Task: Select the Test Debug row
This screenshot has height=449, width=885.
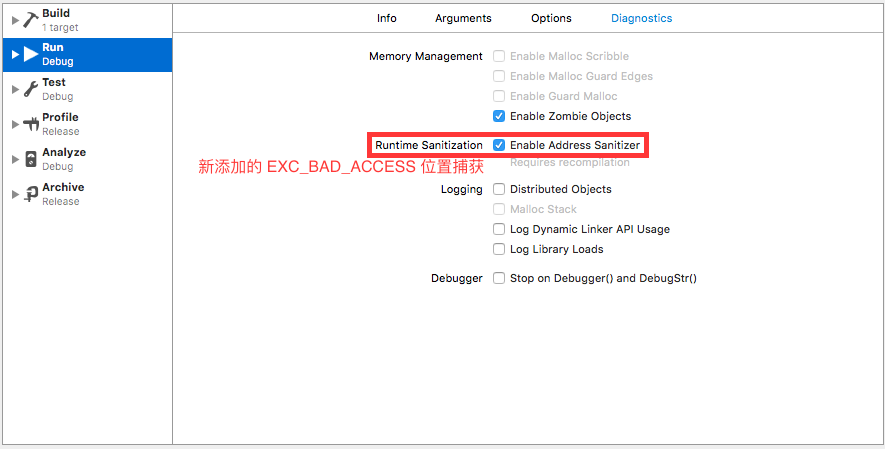Action: (87, 89)
